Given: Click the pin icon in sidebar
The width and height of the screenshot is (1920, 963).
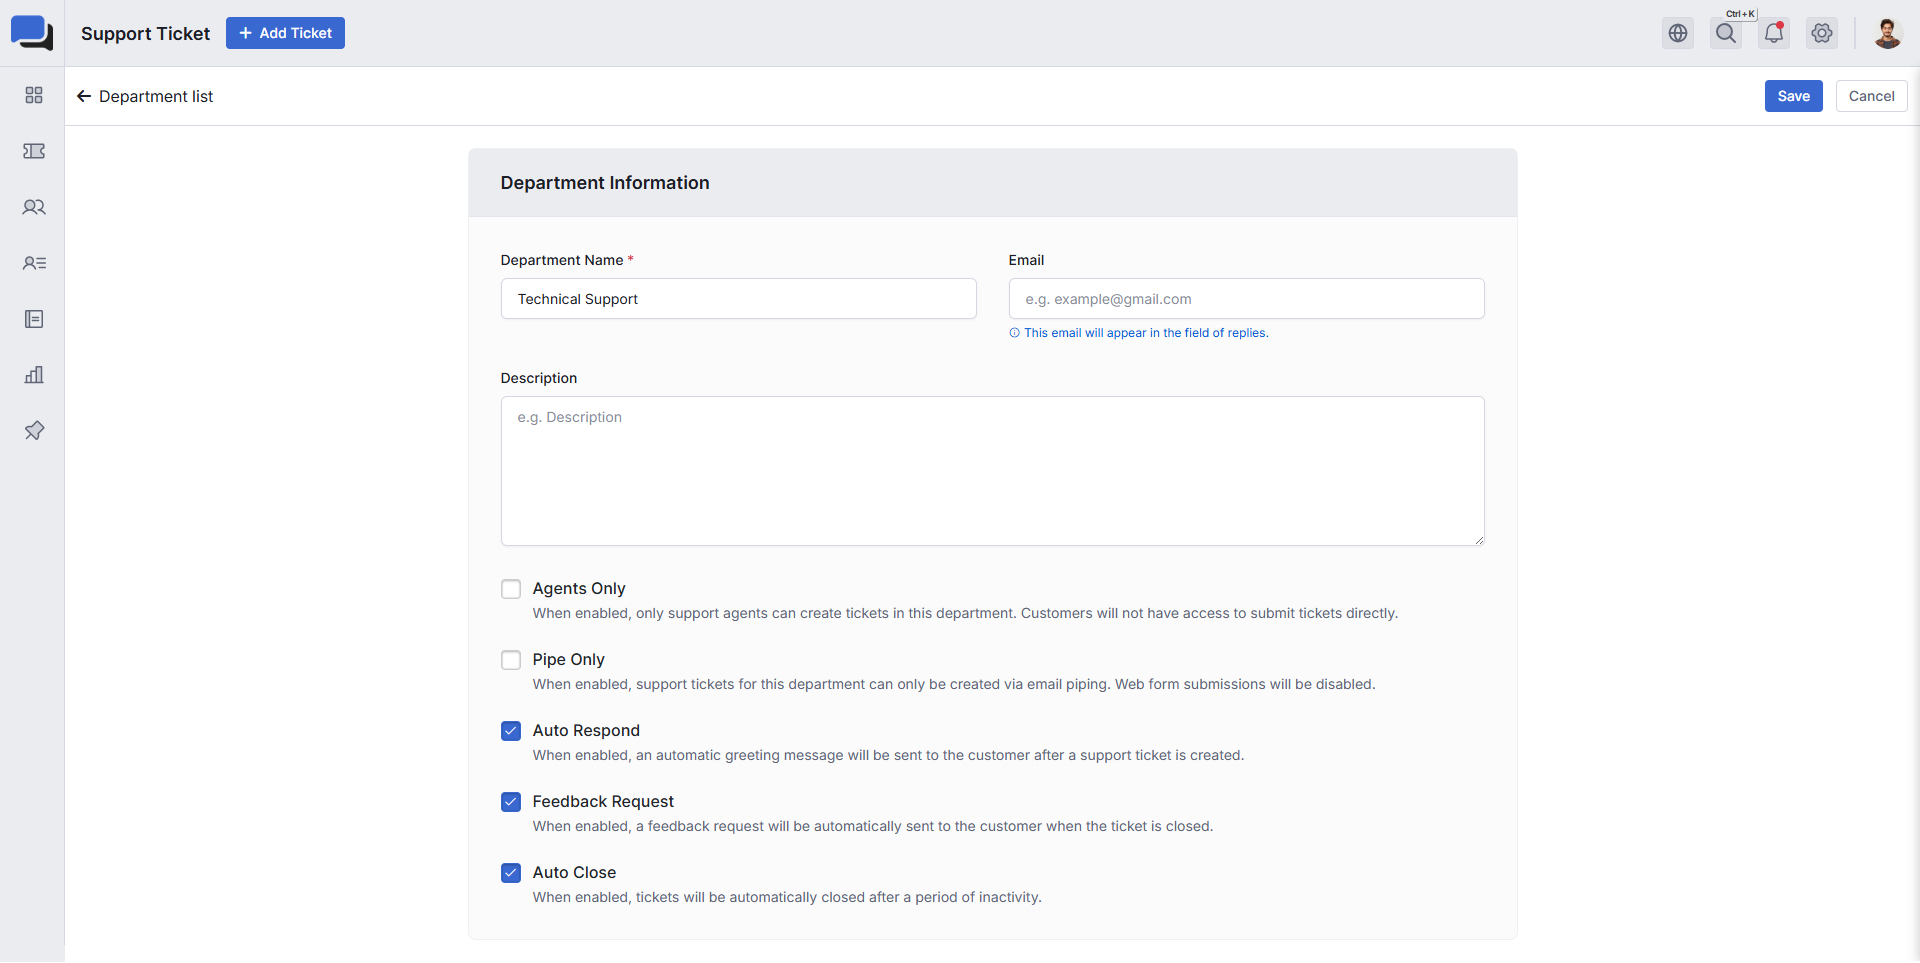Looking at the screenshot, I should 34,431.
